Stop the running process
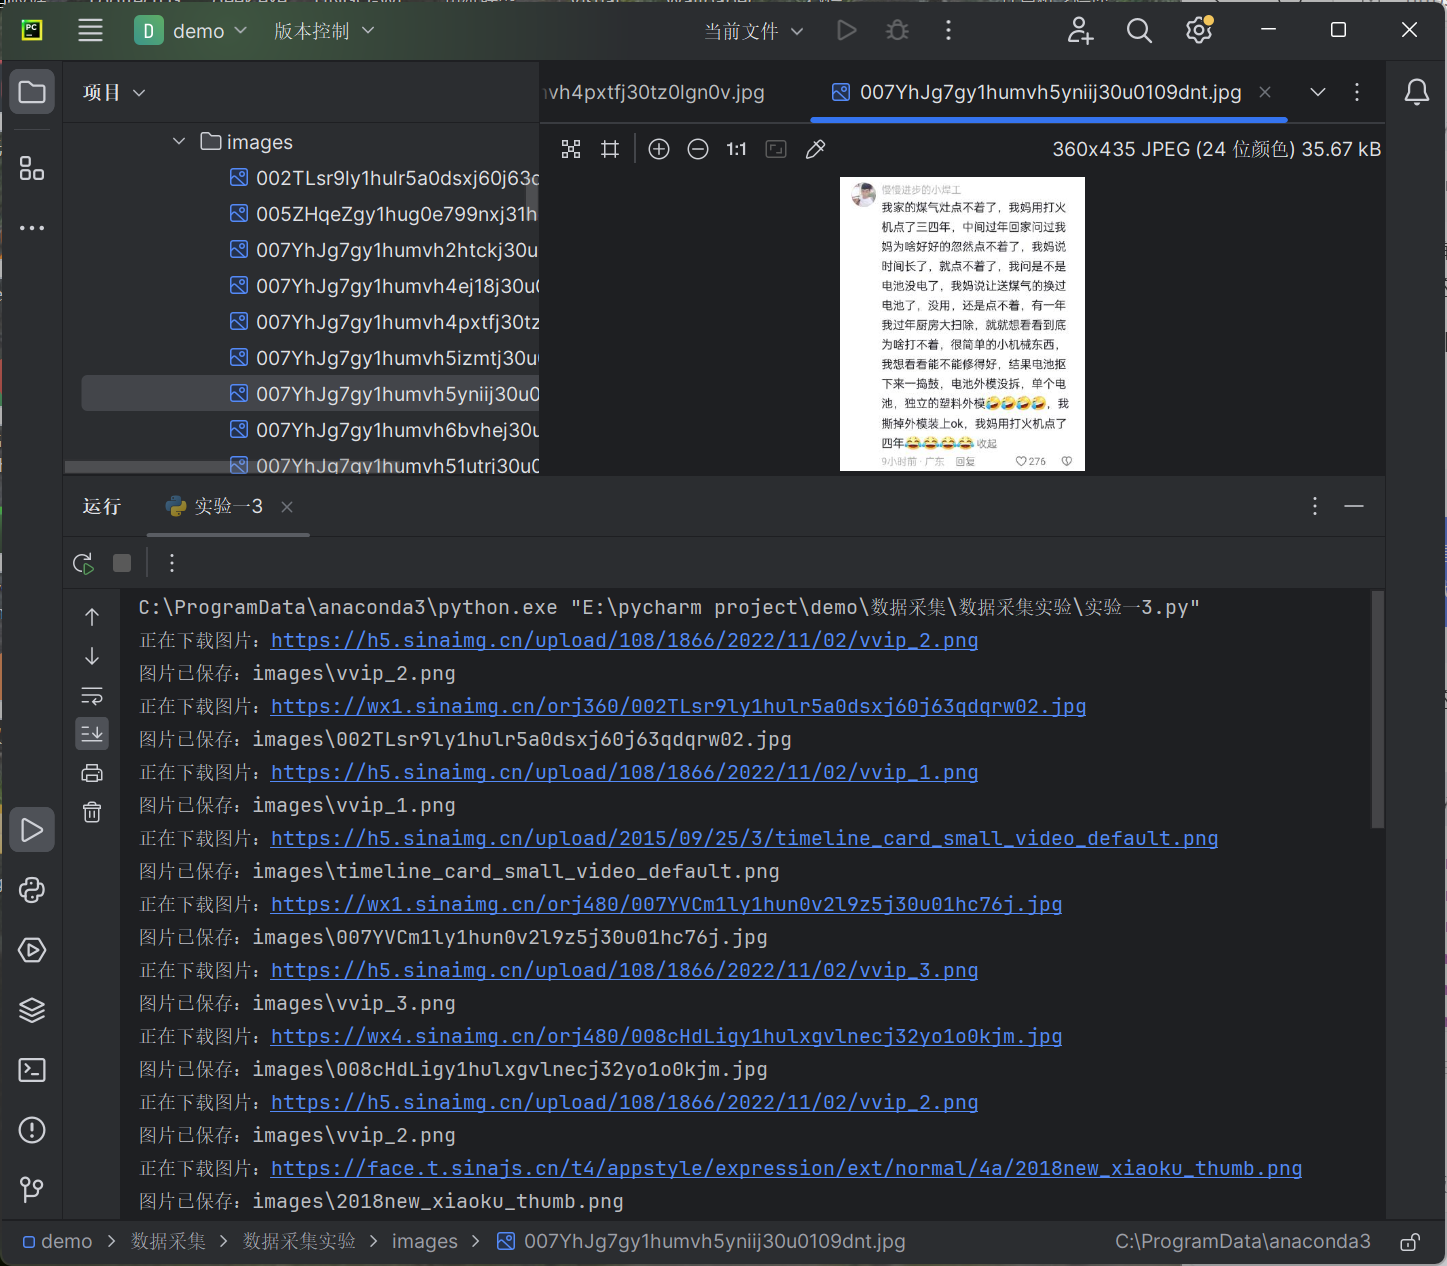The height and width of the screenshot is (1266, 1447). pyautogui.click(x=122, y=563)
